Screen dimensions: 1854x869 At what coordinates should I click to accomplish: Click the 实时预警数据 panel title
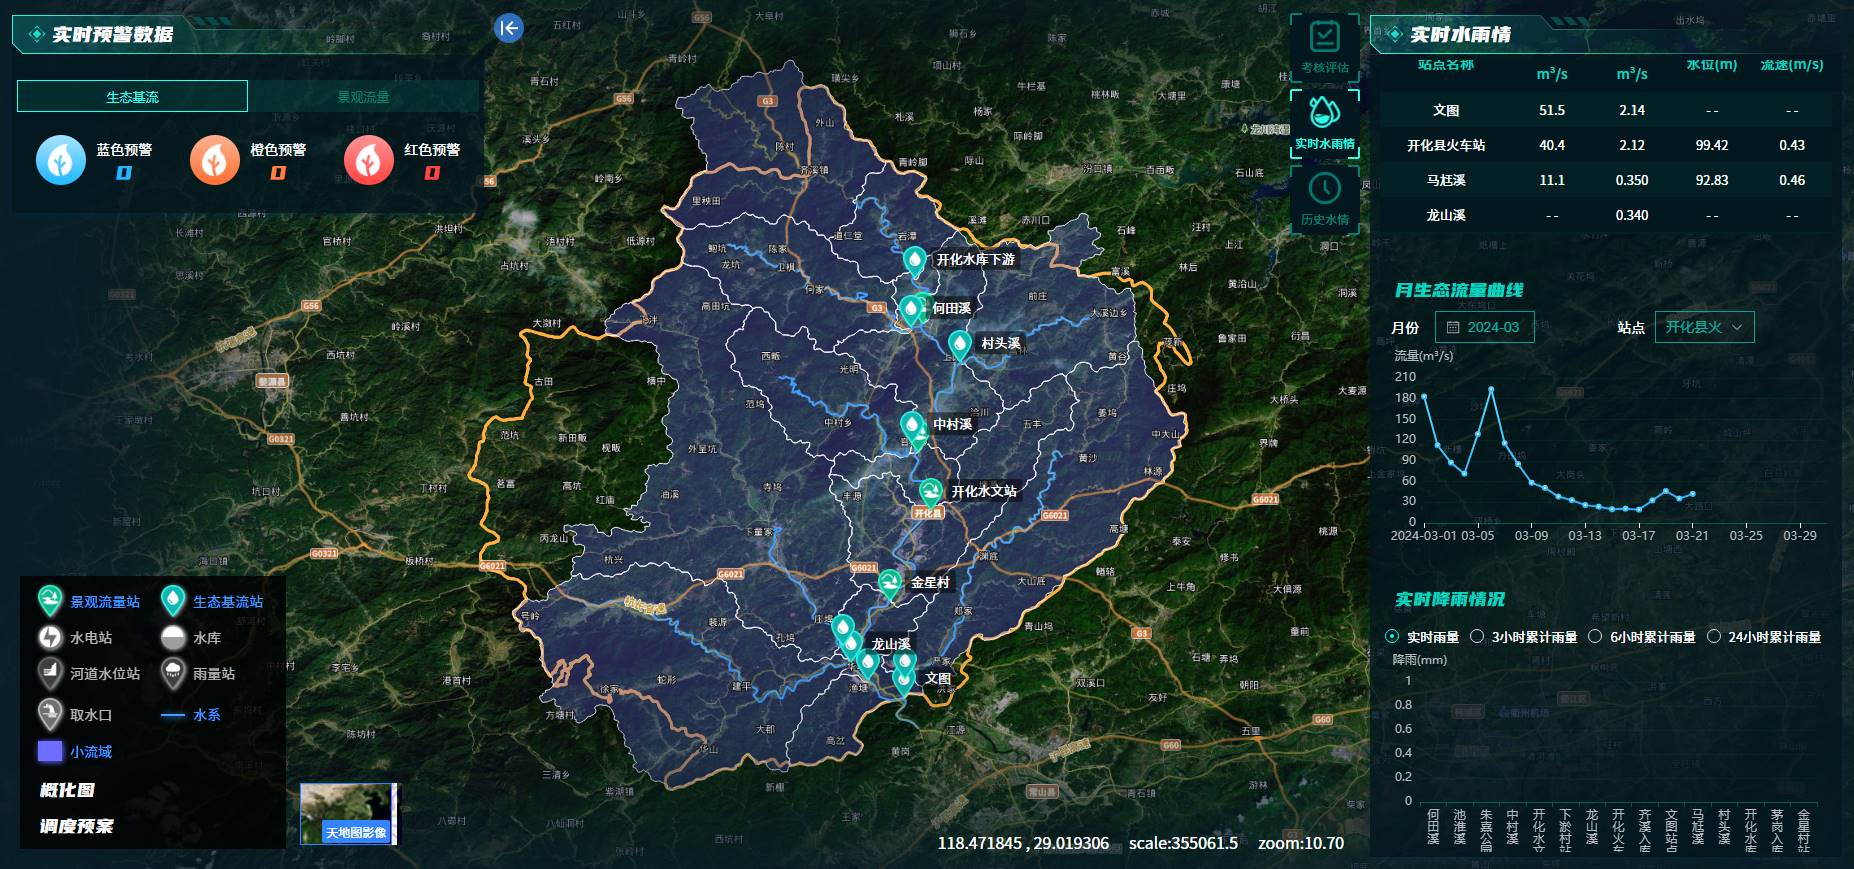click(113, 35)
